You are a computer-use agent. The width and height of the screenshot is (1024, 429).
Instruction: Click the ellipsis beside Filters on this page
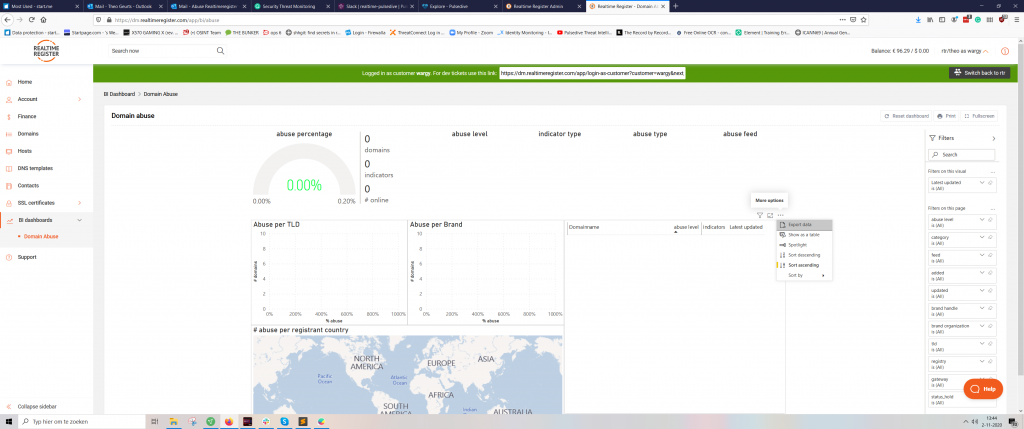(993, 208)
